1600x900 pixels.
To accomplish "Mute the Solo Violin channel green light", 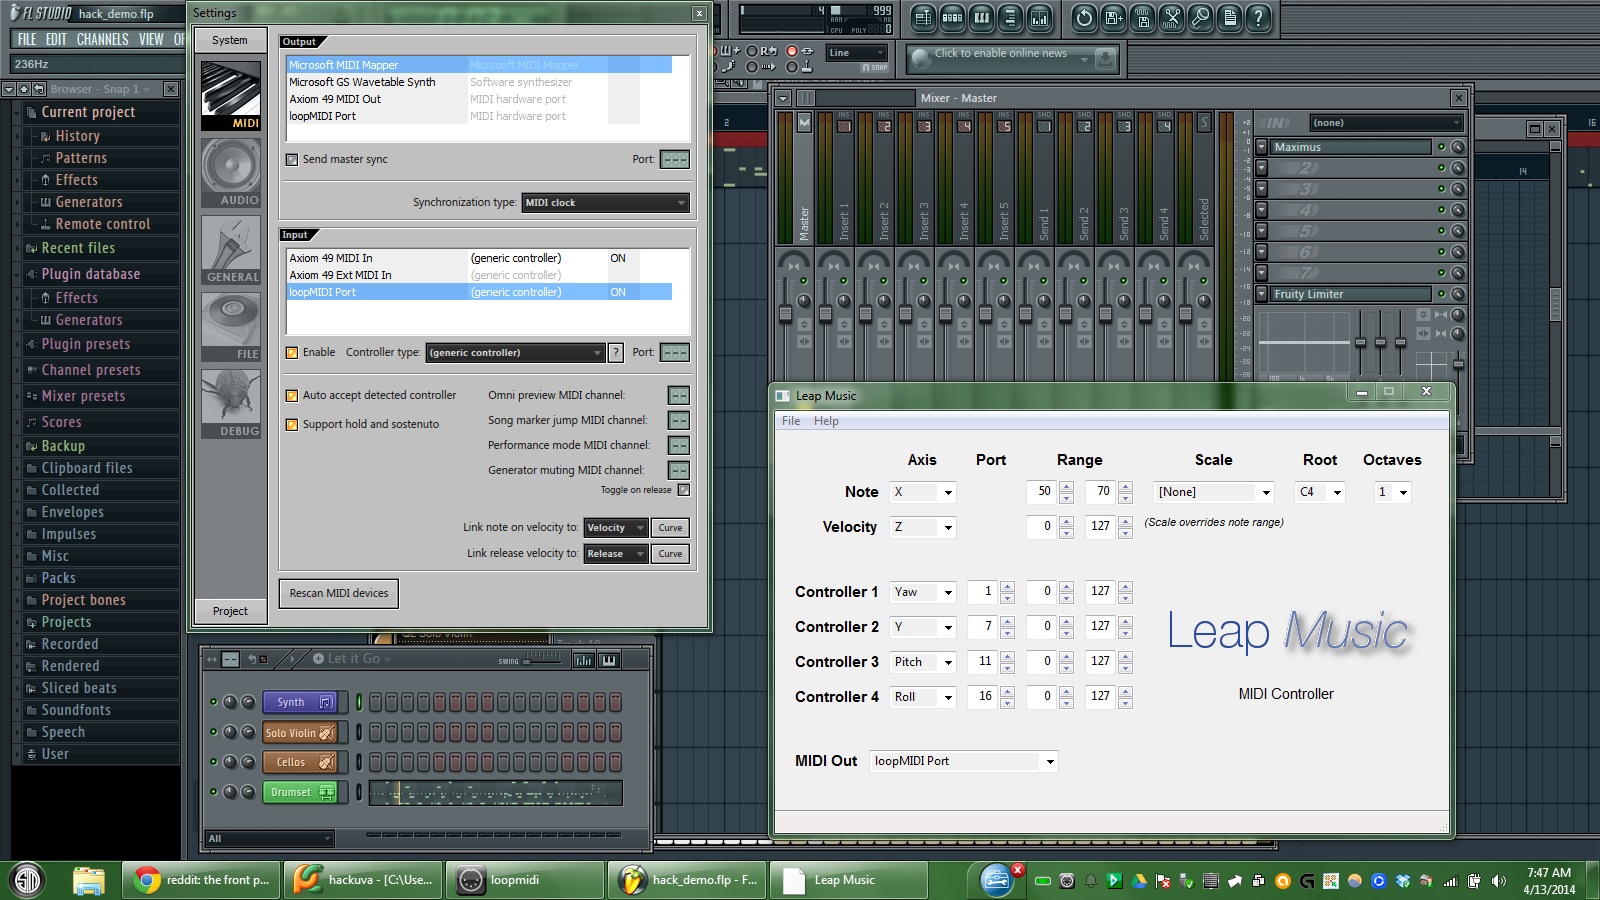I will pyautogui.click(x=213, y=732).
